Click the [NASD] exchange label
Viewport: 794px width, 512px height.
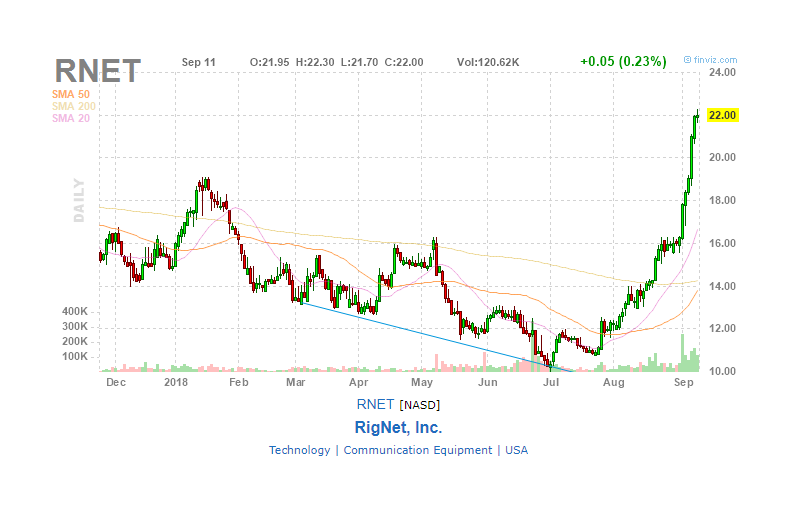coord(420,405)
